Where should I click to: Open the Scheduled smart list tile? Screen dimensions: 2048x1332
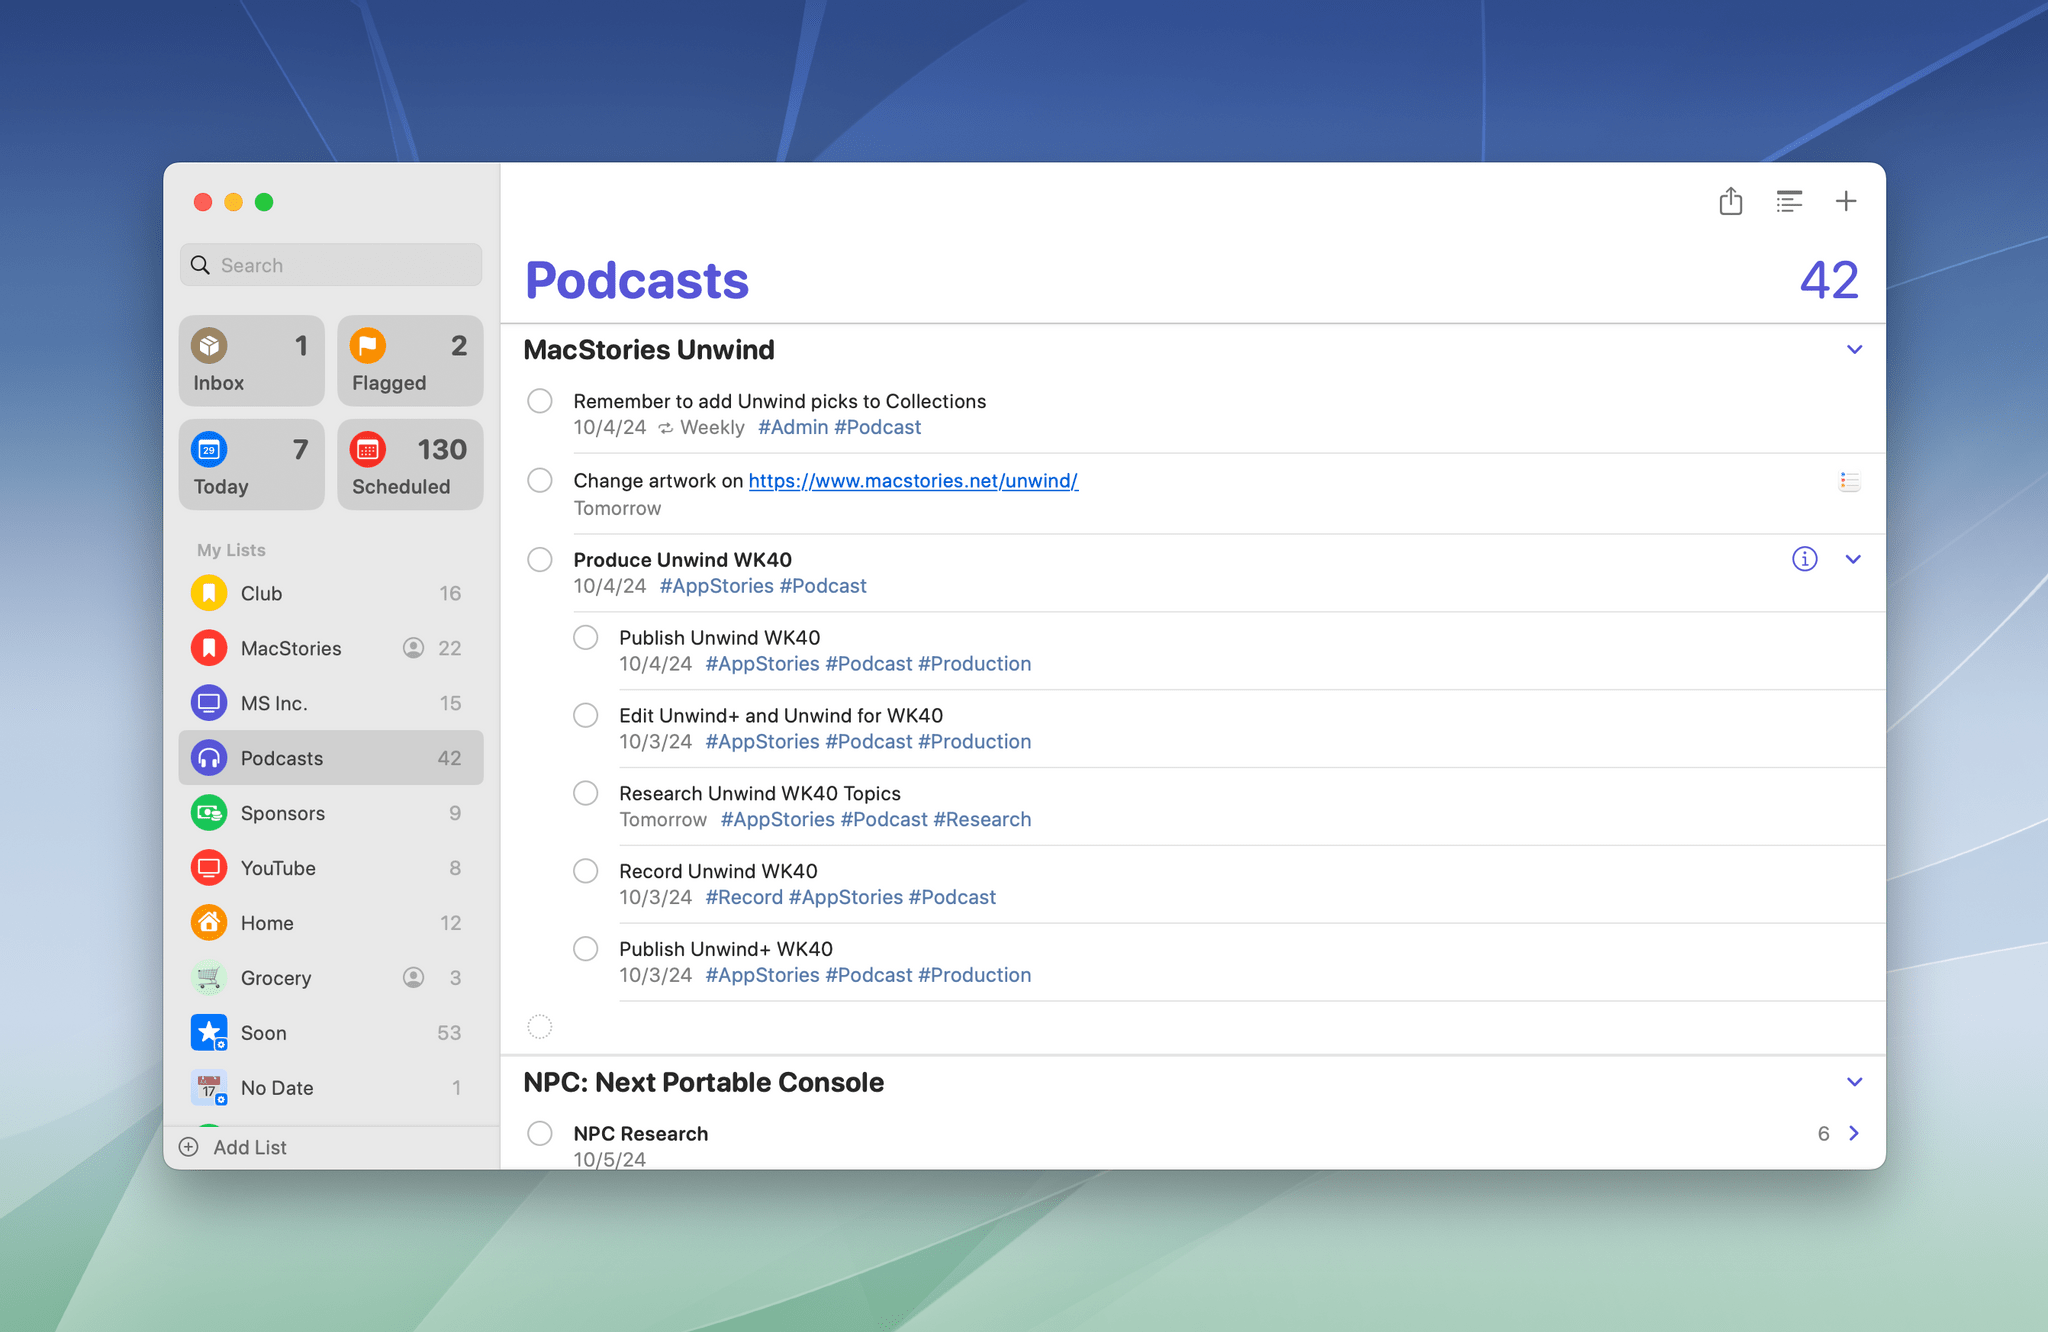(410, 465)
